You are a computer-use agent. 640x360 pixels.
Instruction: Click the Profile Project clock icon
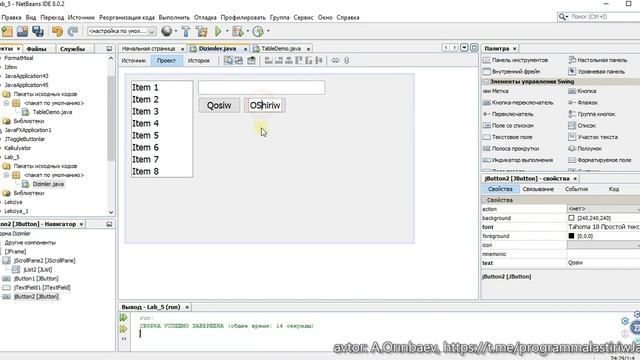(x=258, y=31)
